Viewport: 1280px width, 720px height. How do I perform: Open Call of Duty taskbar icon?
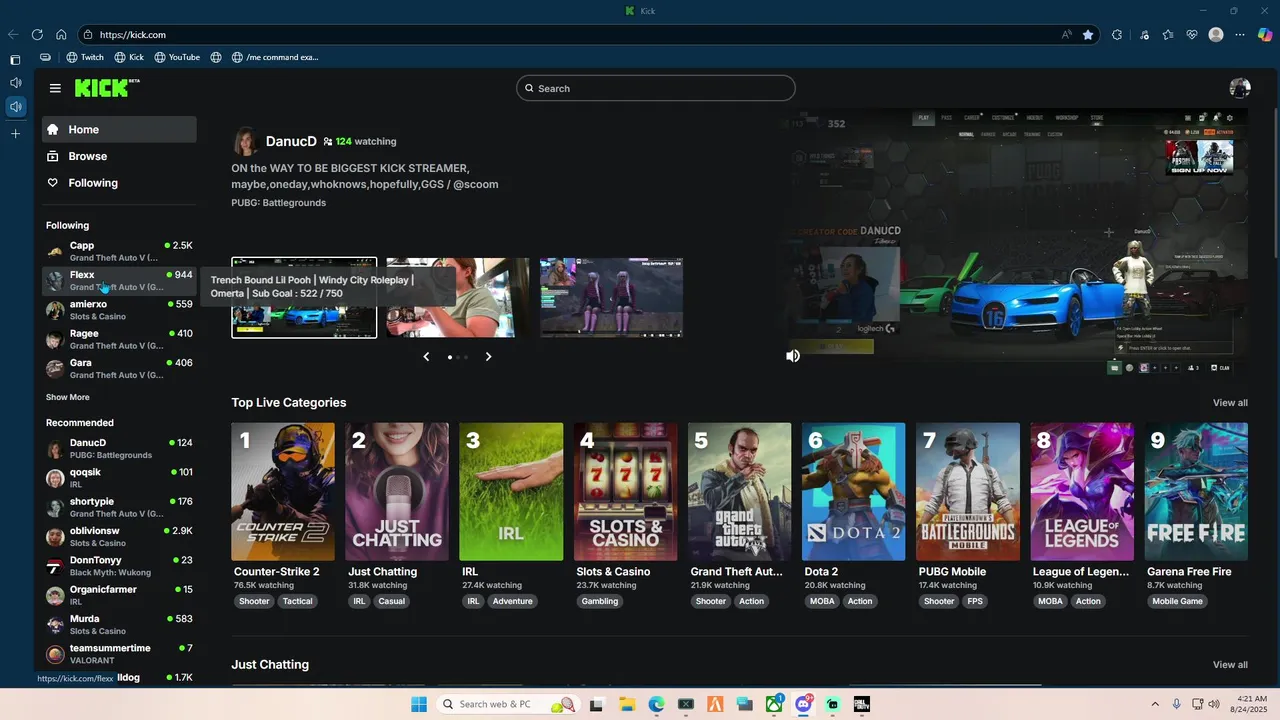pyautogui.click(x=862, y=704)
